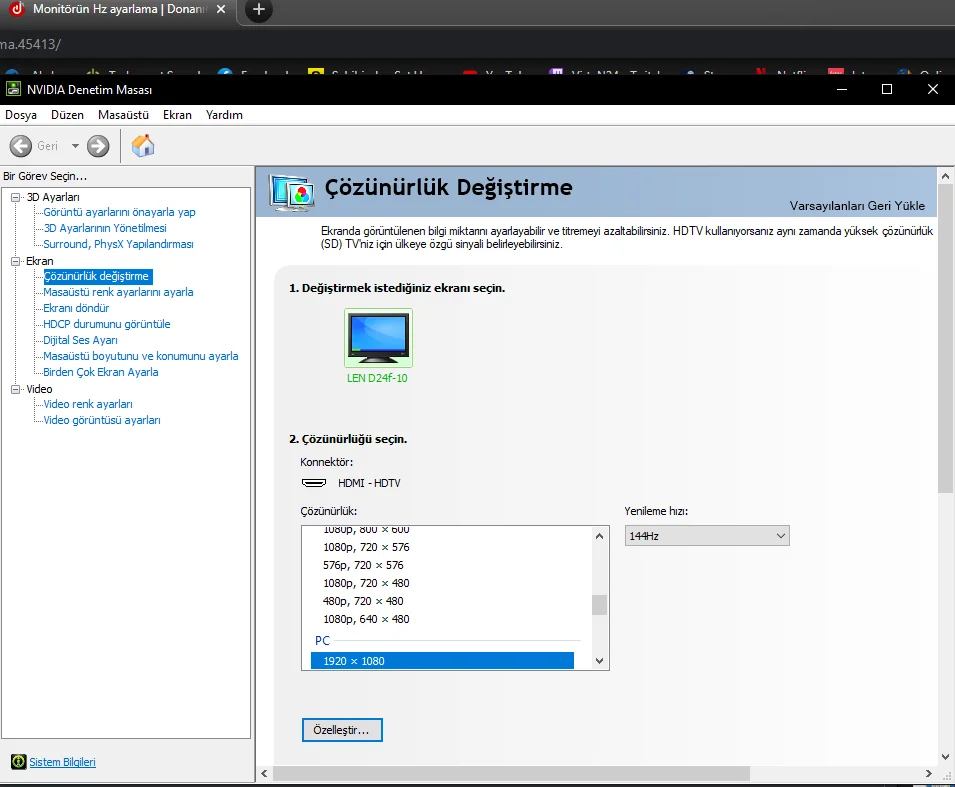Click resolution list scroll up arrow
This screenshot has width=955, height=787.
point(599,536)
